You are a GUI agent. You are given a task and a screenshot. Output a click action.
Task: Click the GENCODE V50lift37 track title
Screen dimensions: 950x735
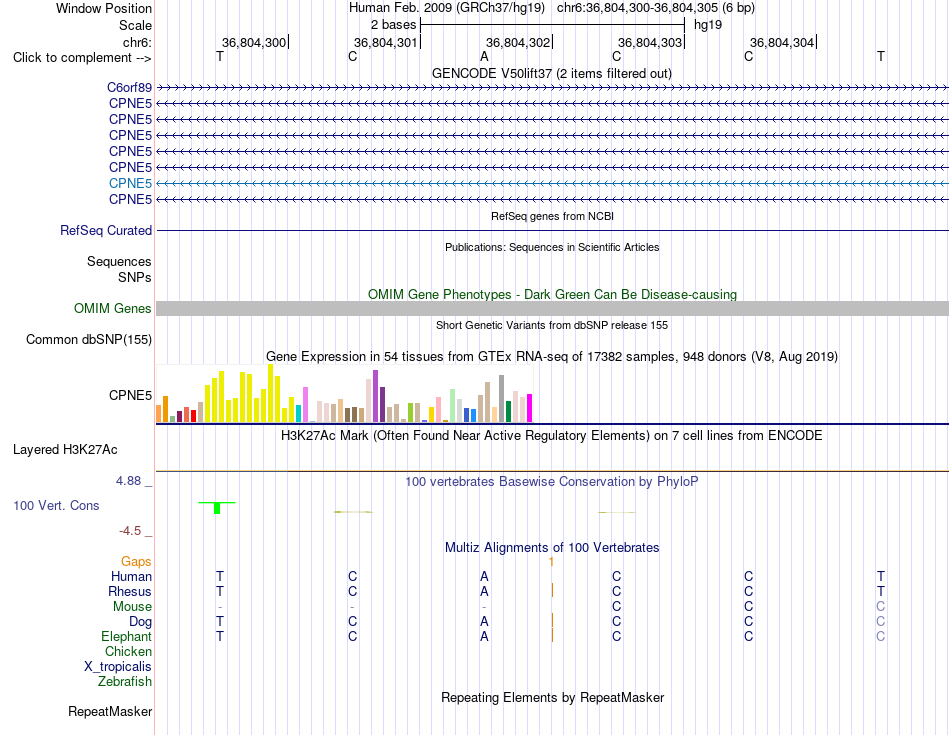pyautogui.click(x=552, y=74)
